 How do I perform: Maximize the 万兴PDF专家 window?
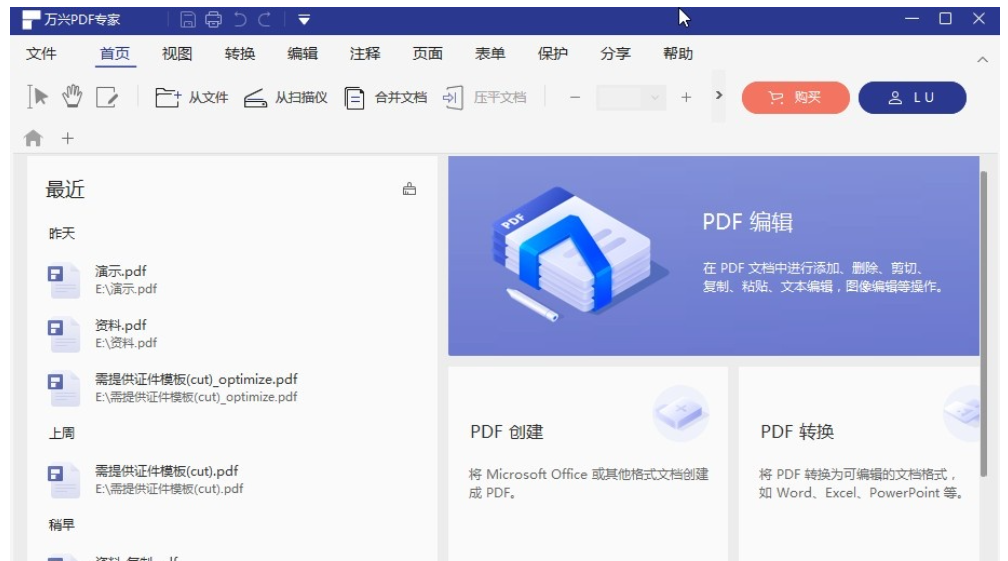(945, 19)
